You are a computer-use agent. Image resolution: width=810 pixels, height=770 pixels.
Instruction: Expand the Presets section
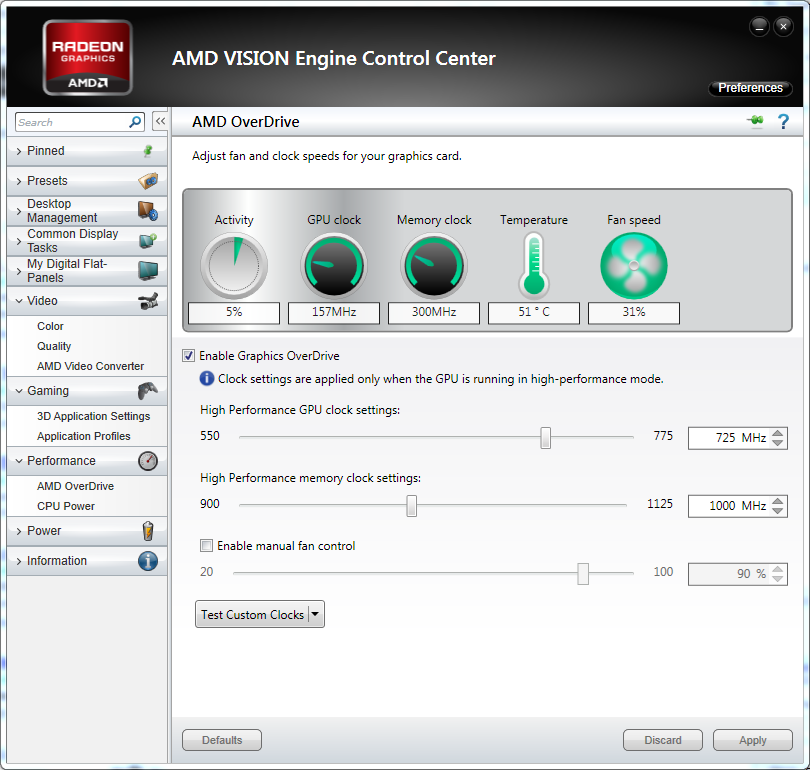(87, 181)
